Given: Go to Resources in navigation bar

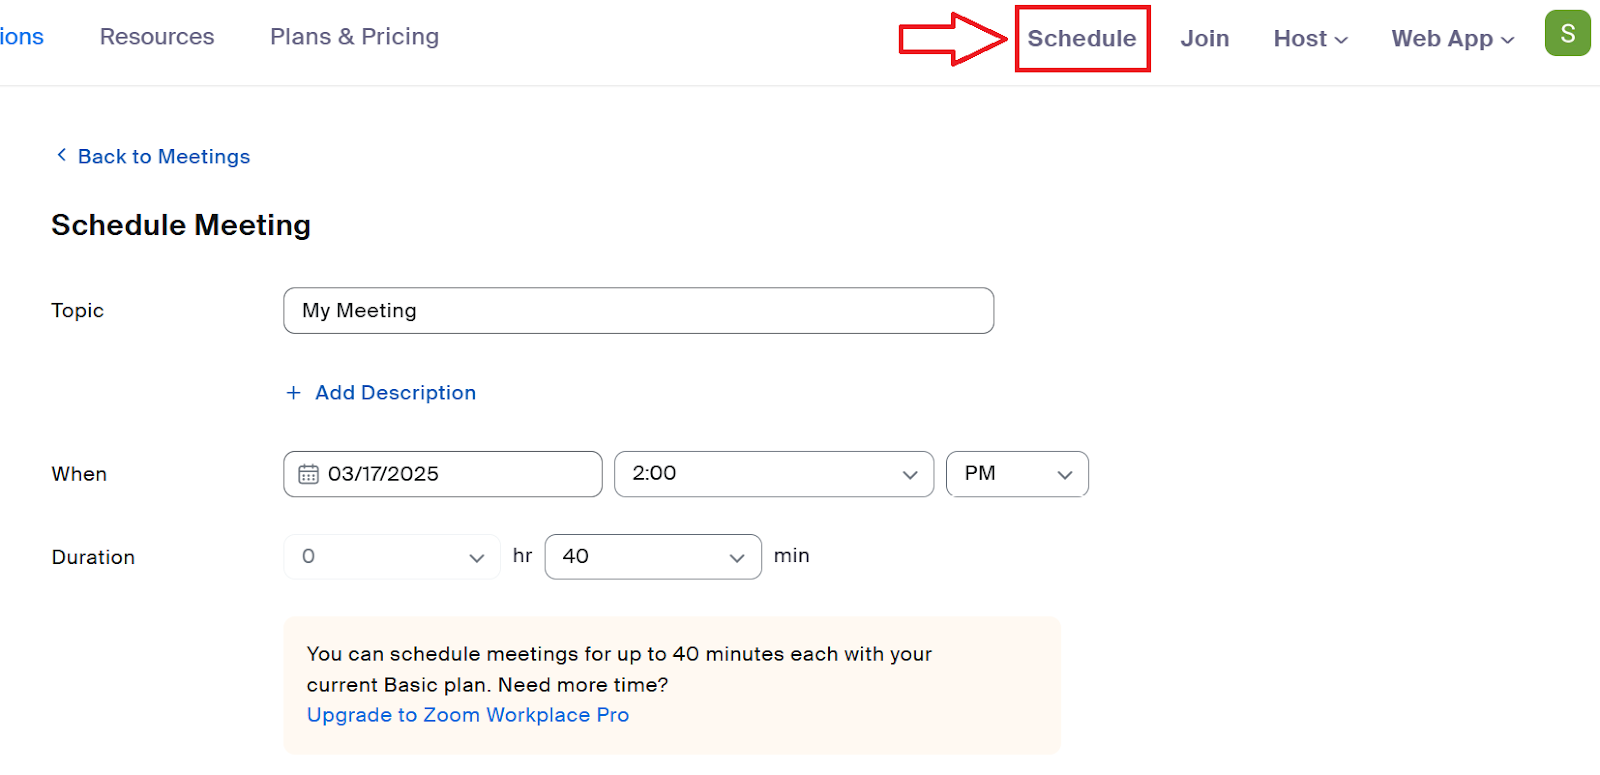Looking at the screenshot, I should click(x=157, y=37).
